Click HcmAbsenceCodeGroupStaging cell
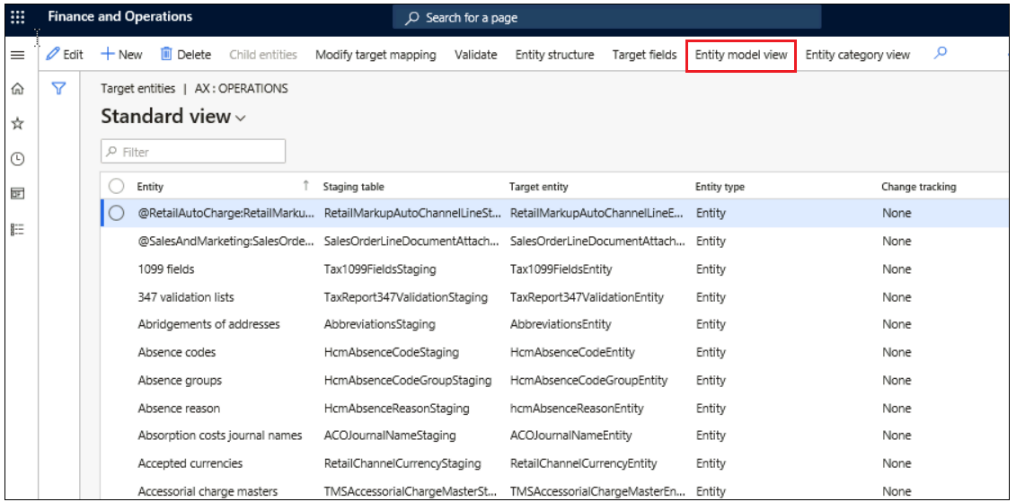The height and width of the screenshot is (502, 1016). tap(408, 381)
